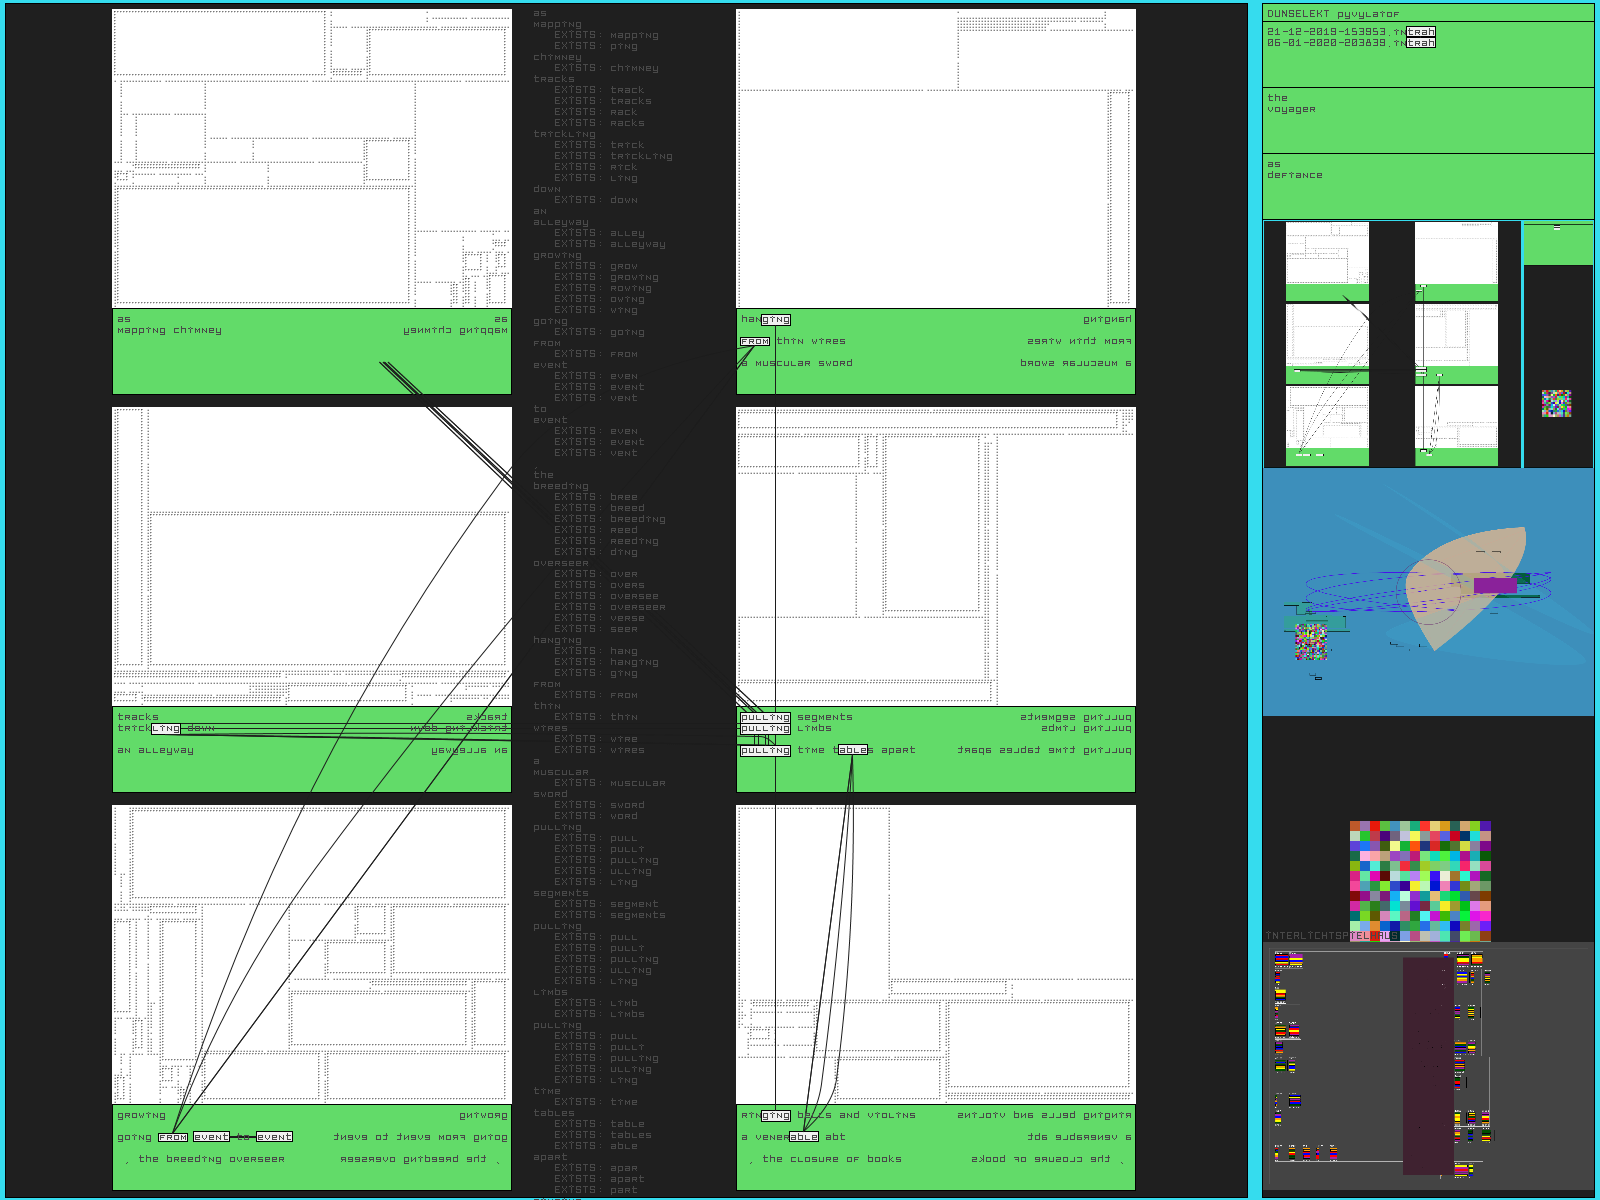The height and width of the screenshot is (1200, 1600).
Task: Click the purple block in the blue 3D view
Action: tap(1494, 585)
